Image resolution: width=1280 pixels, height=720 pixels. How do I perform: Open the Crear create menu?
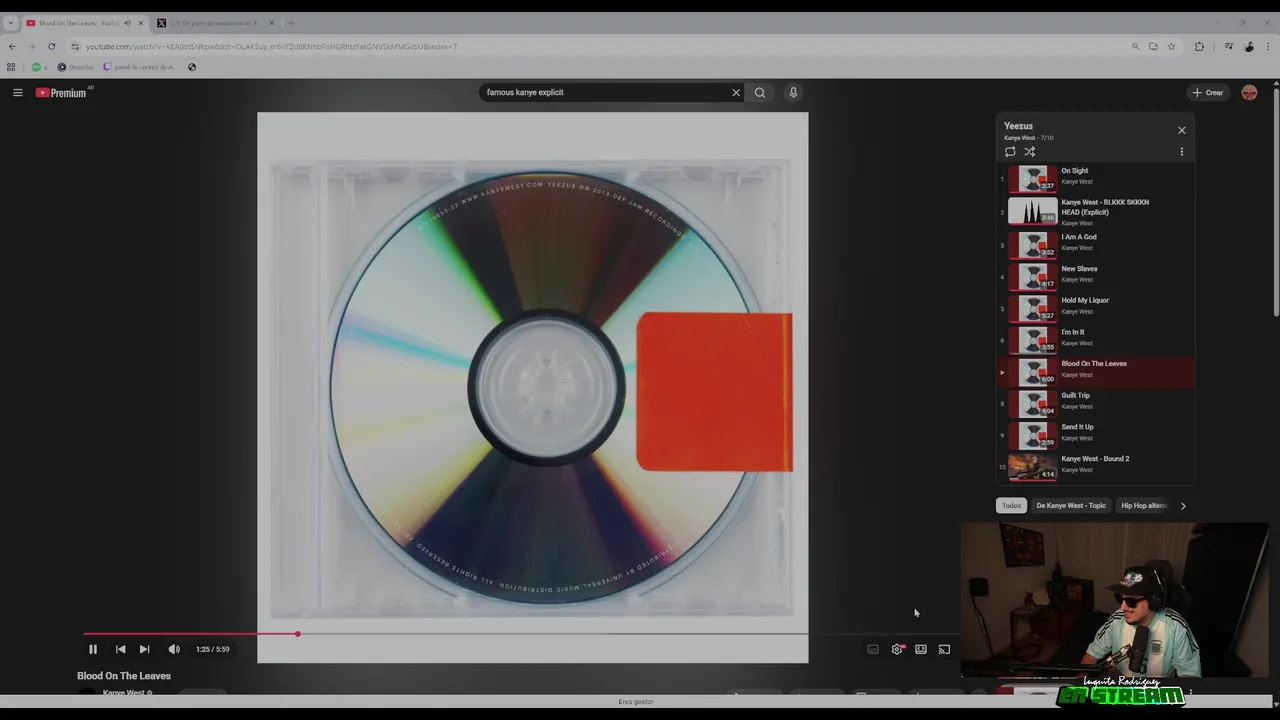1208,92
